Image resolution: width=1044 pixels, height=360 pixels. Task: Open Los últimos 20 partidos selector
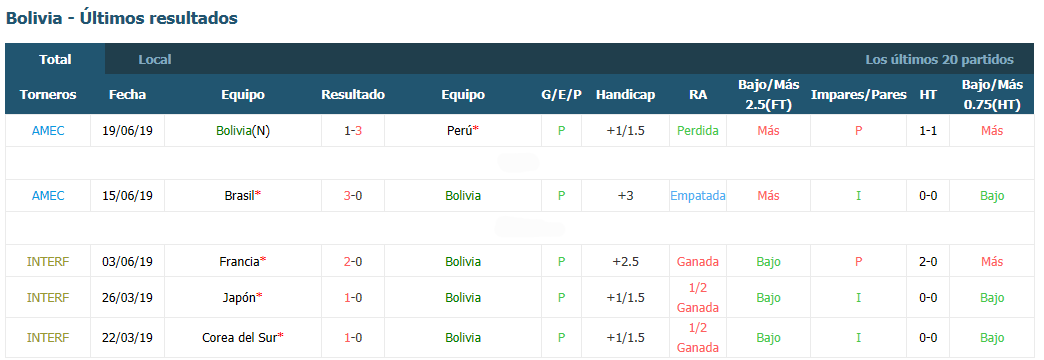[939, 59]
